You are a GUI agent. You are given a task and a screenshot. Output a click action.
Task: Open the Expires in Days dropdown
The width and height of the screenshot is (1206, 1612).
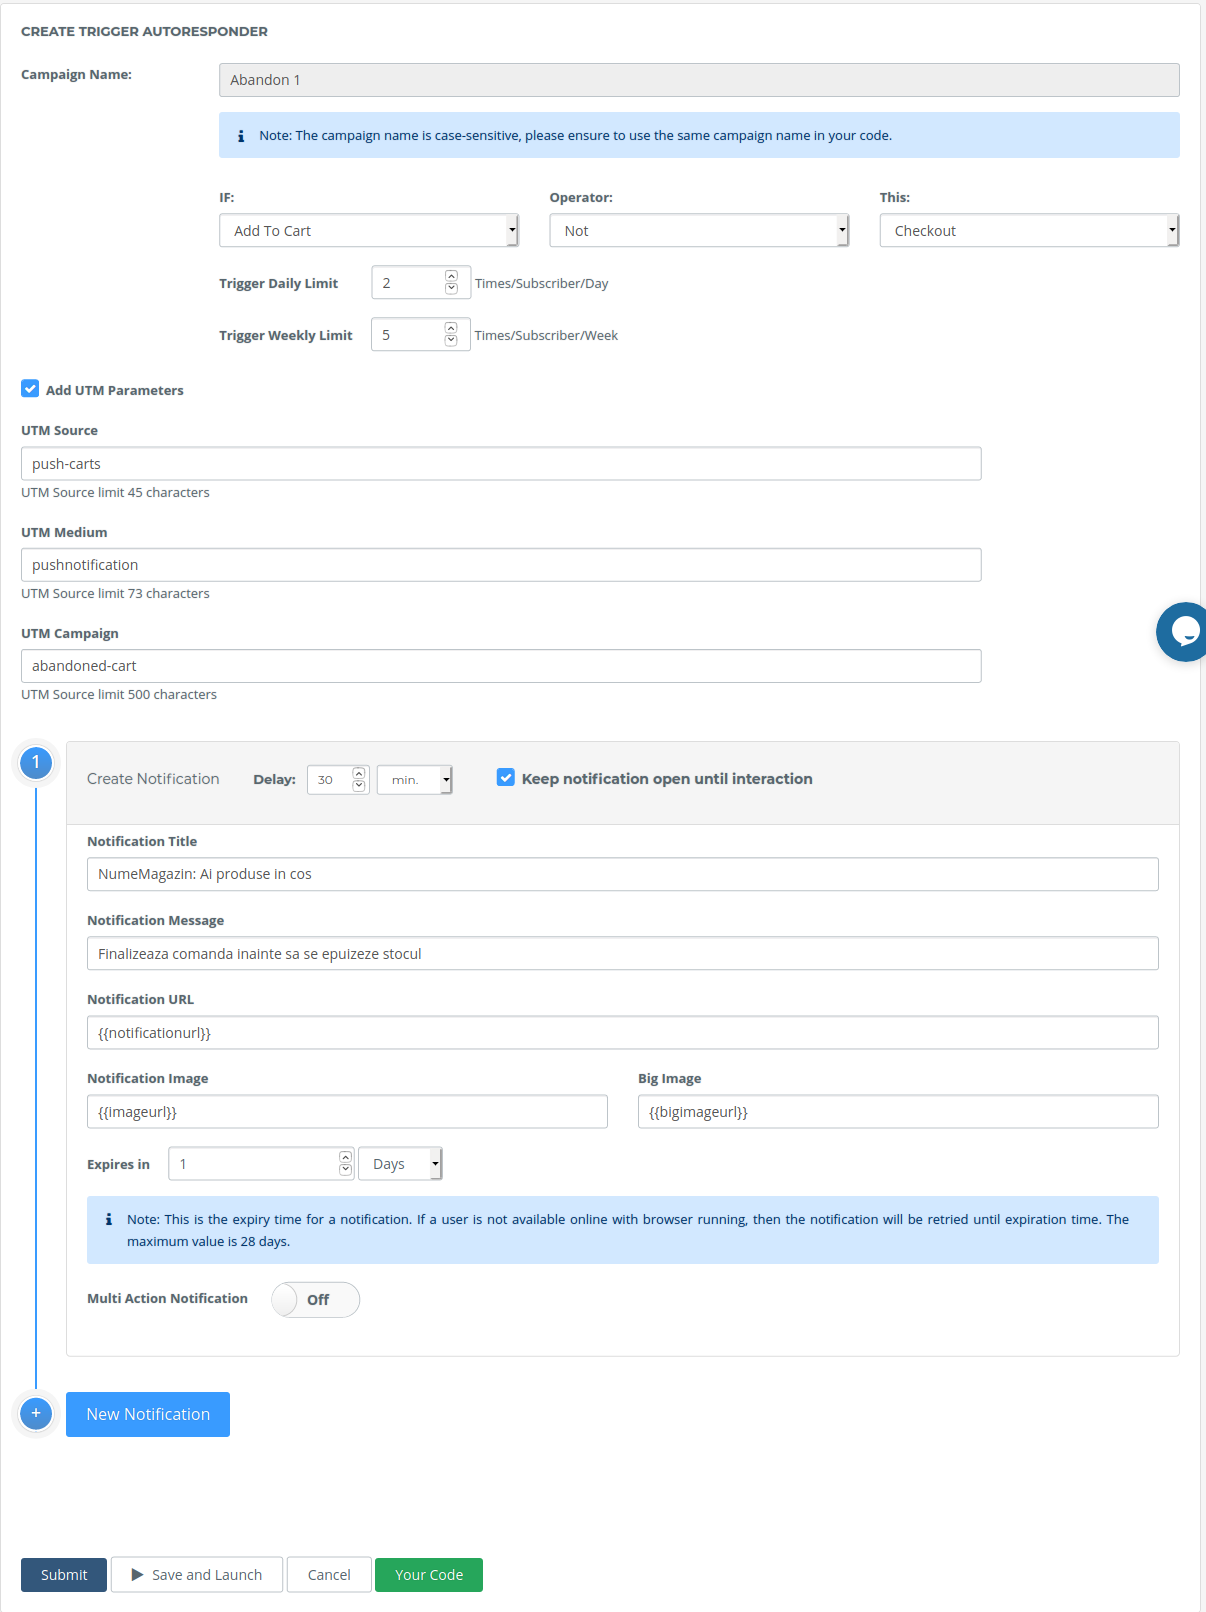(400, 1164)
